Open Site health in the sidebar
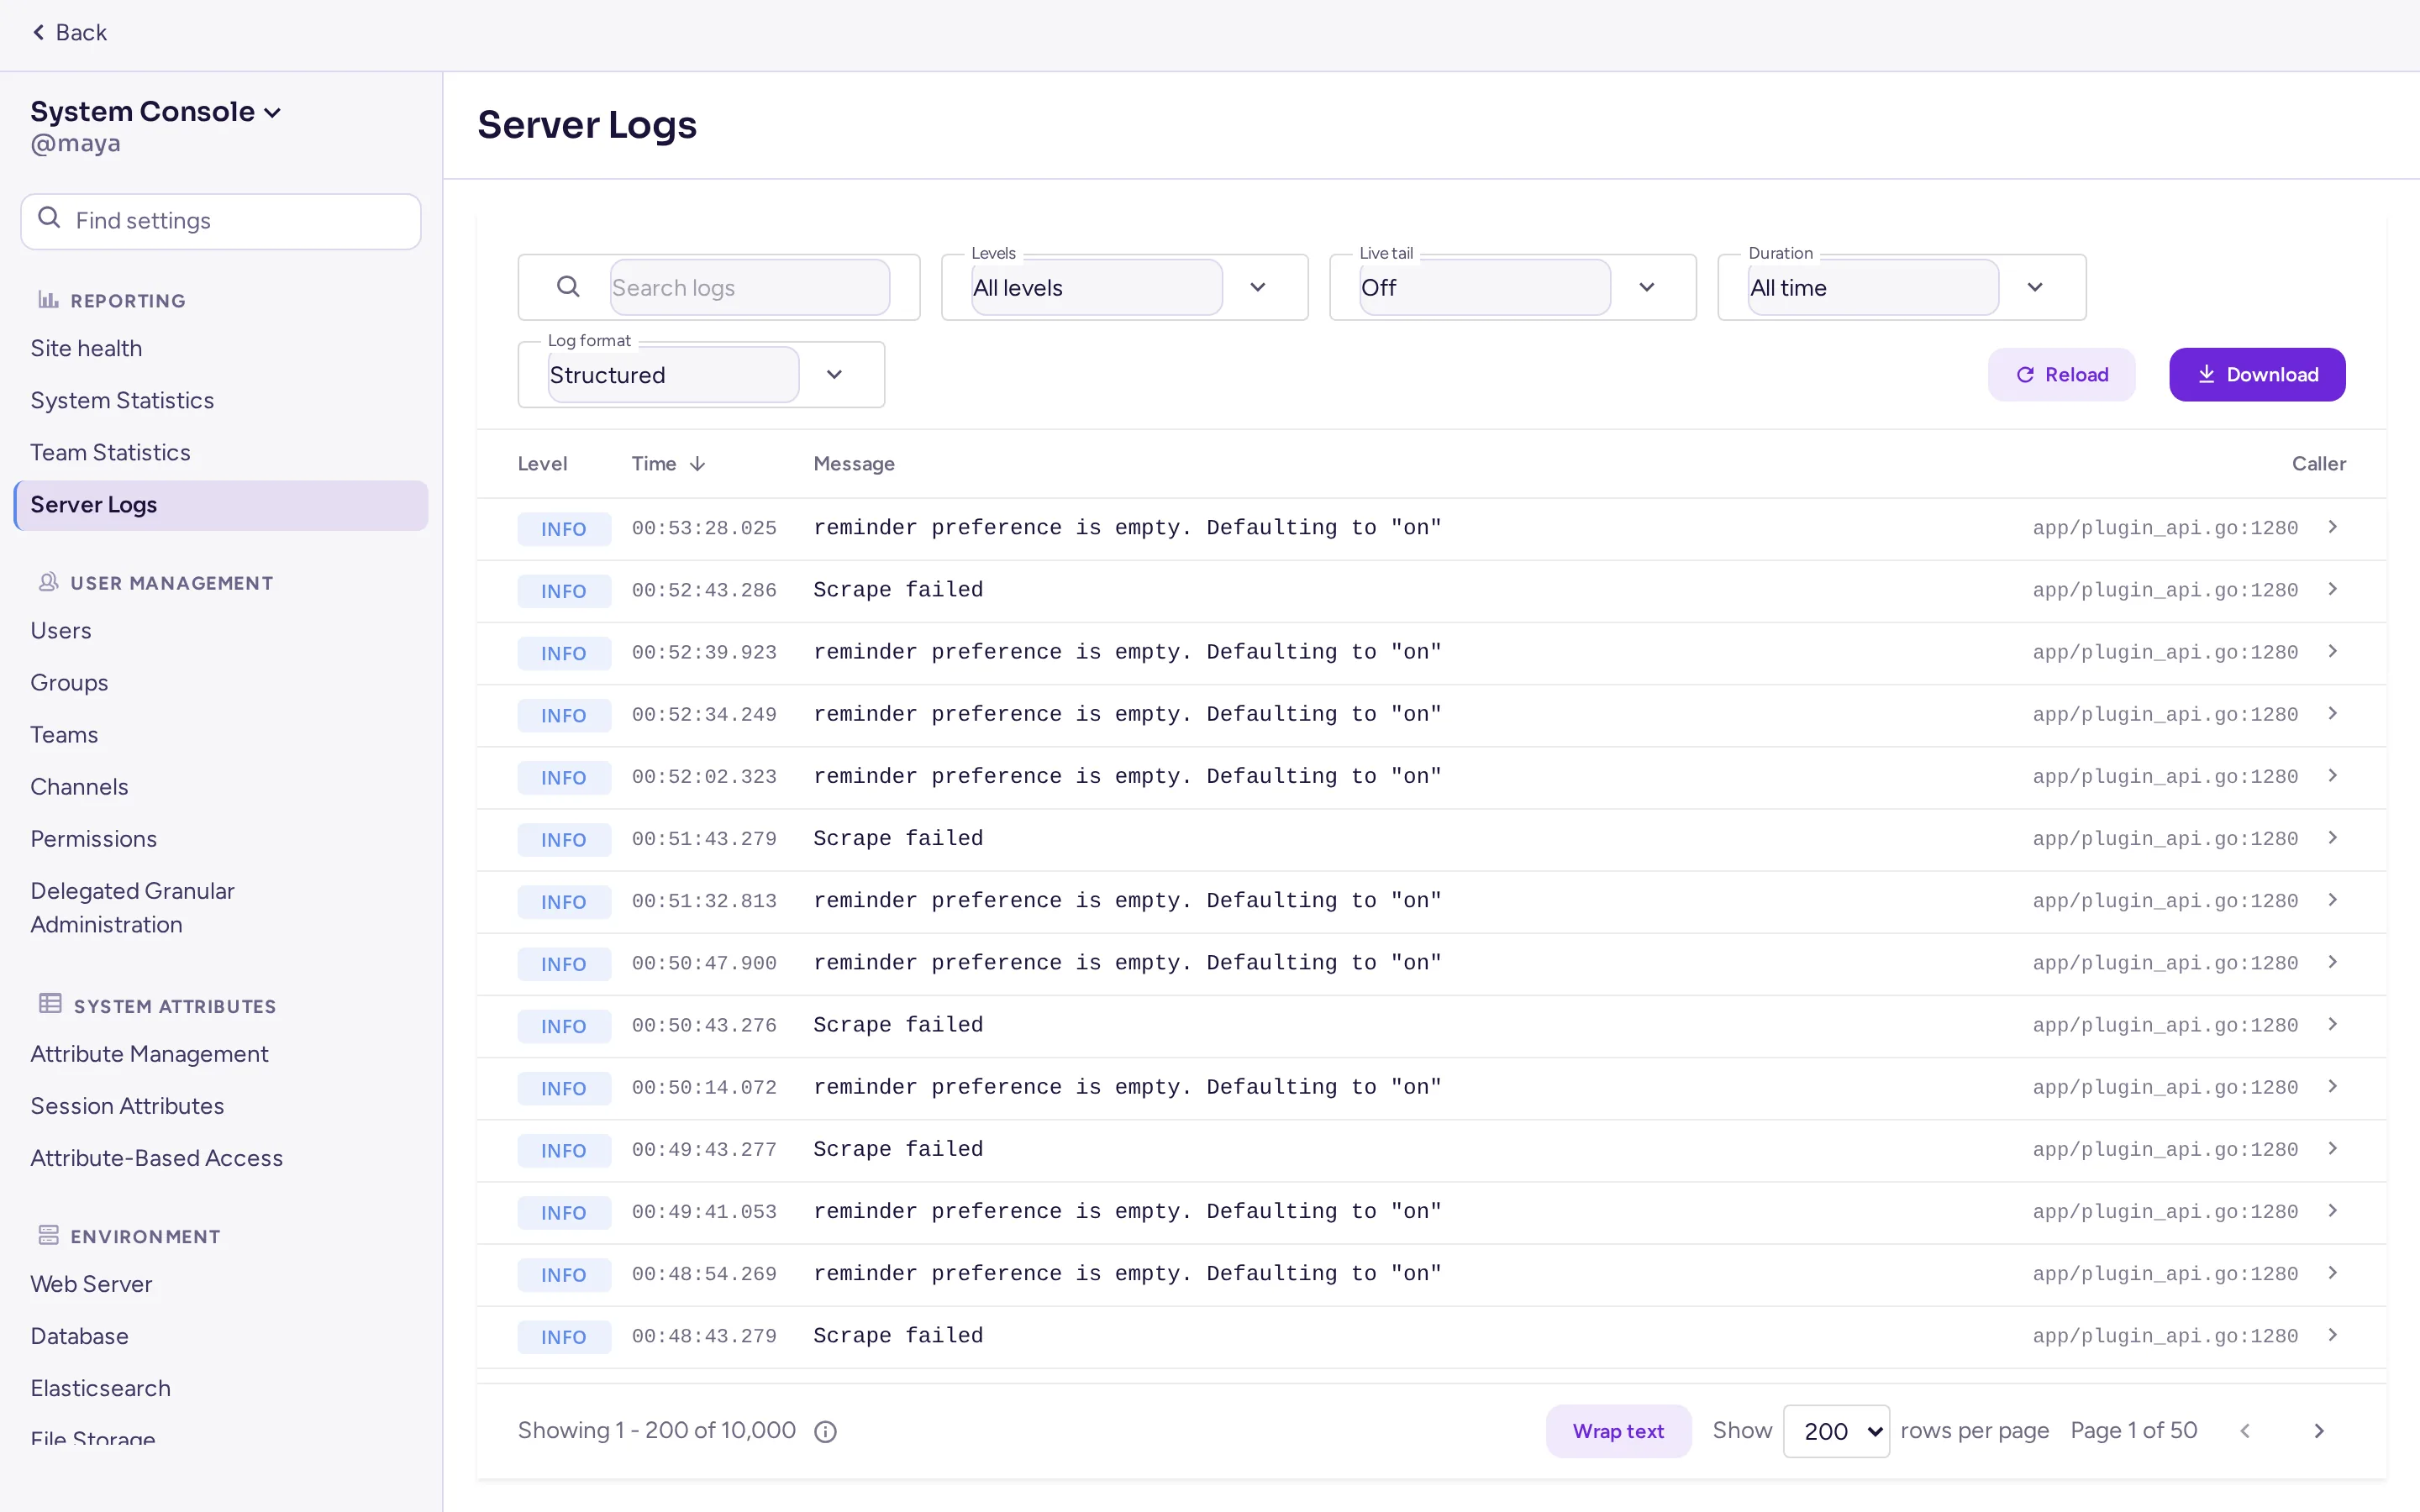Viewport: 2420px width, 1512px height. pyautogui.click(x=86, y=348)
